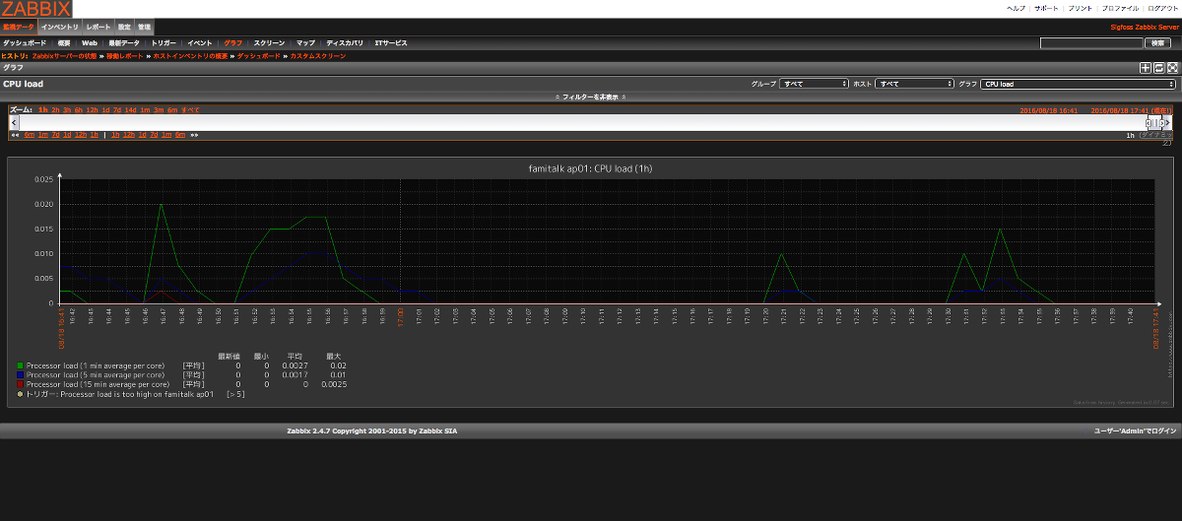Go to トリガー in the submenu
The image size is (1182, 521).
click(164, 44)
